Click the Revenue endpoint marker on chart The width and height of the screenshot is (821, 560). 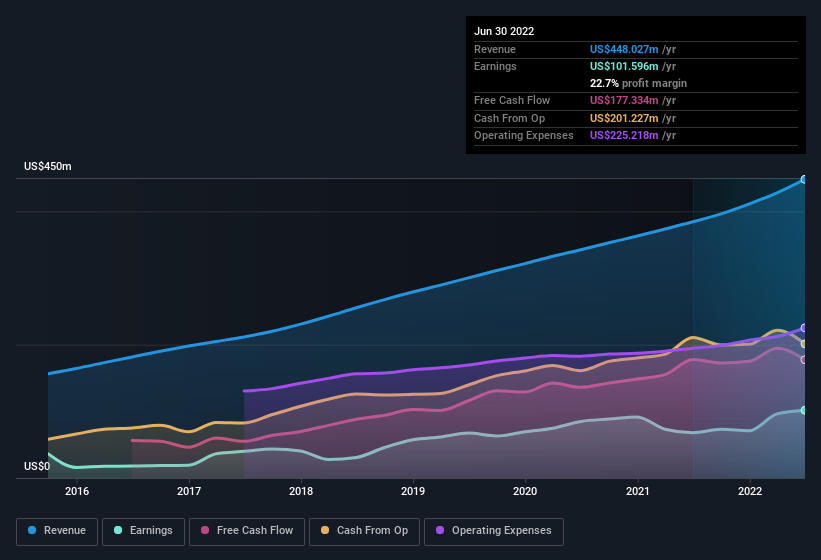click(x=804, y=180)
